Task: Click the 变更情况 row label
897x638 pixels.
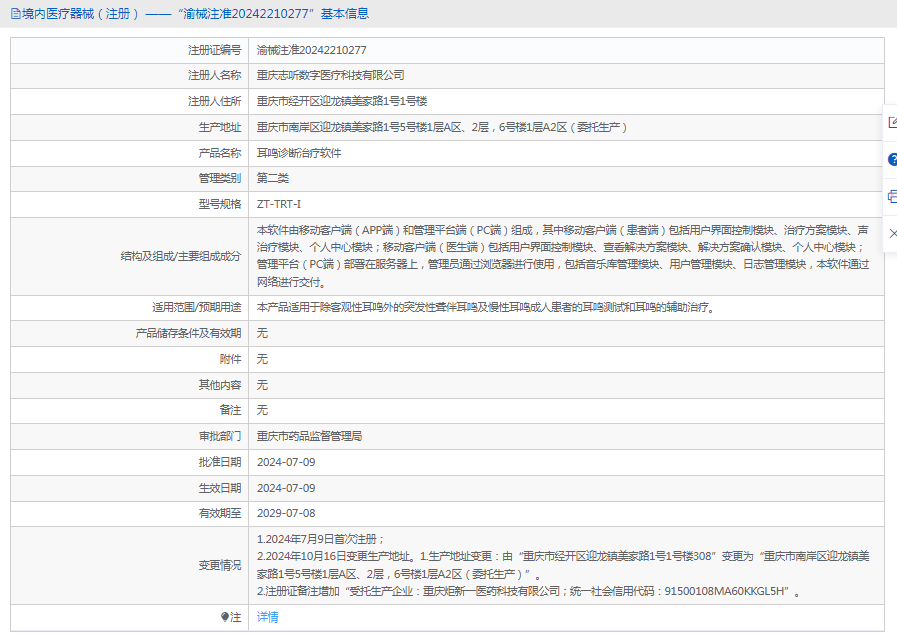Action: tap(220, 565)
